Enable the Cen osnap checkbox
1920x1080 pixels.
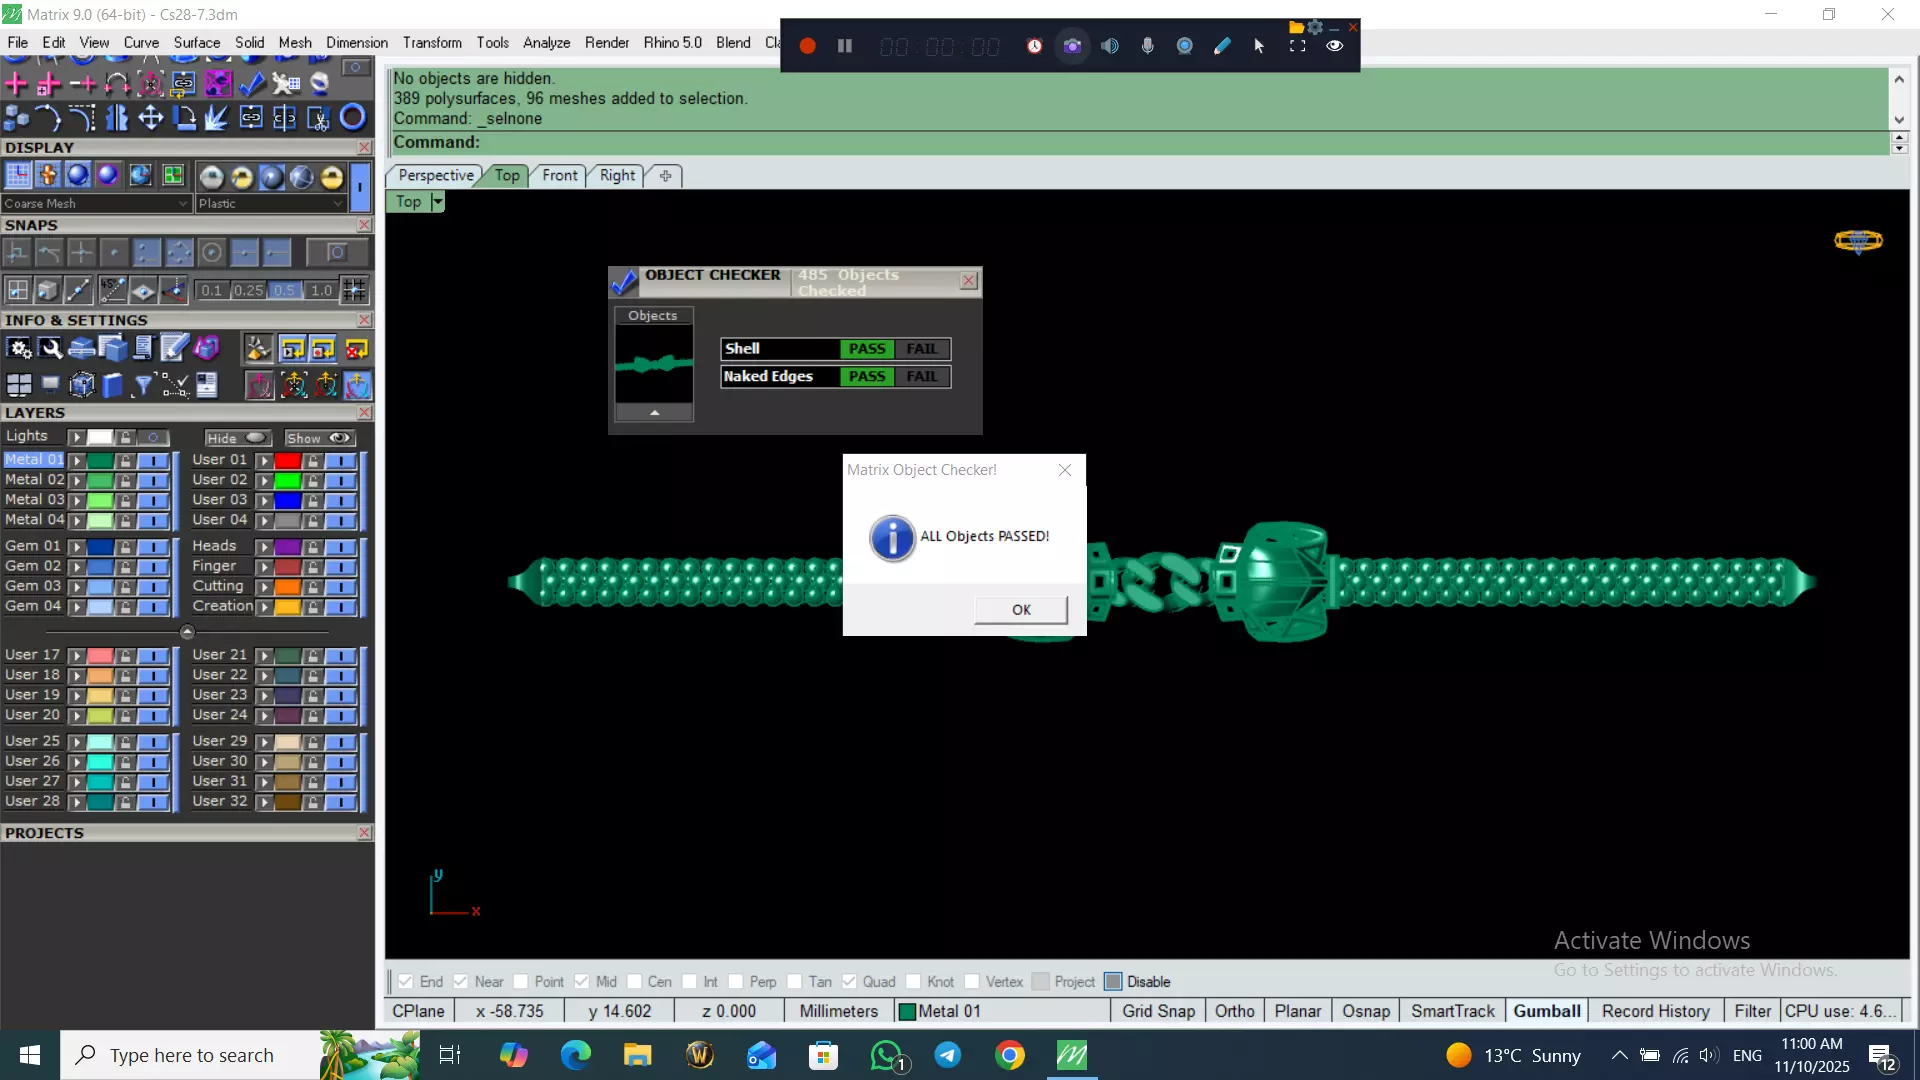coord(634,982)
